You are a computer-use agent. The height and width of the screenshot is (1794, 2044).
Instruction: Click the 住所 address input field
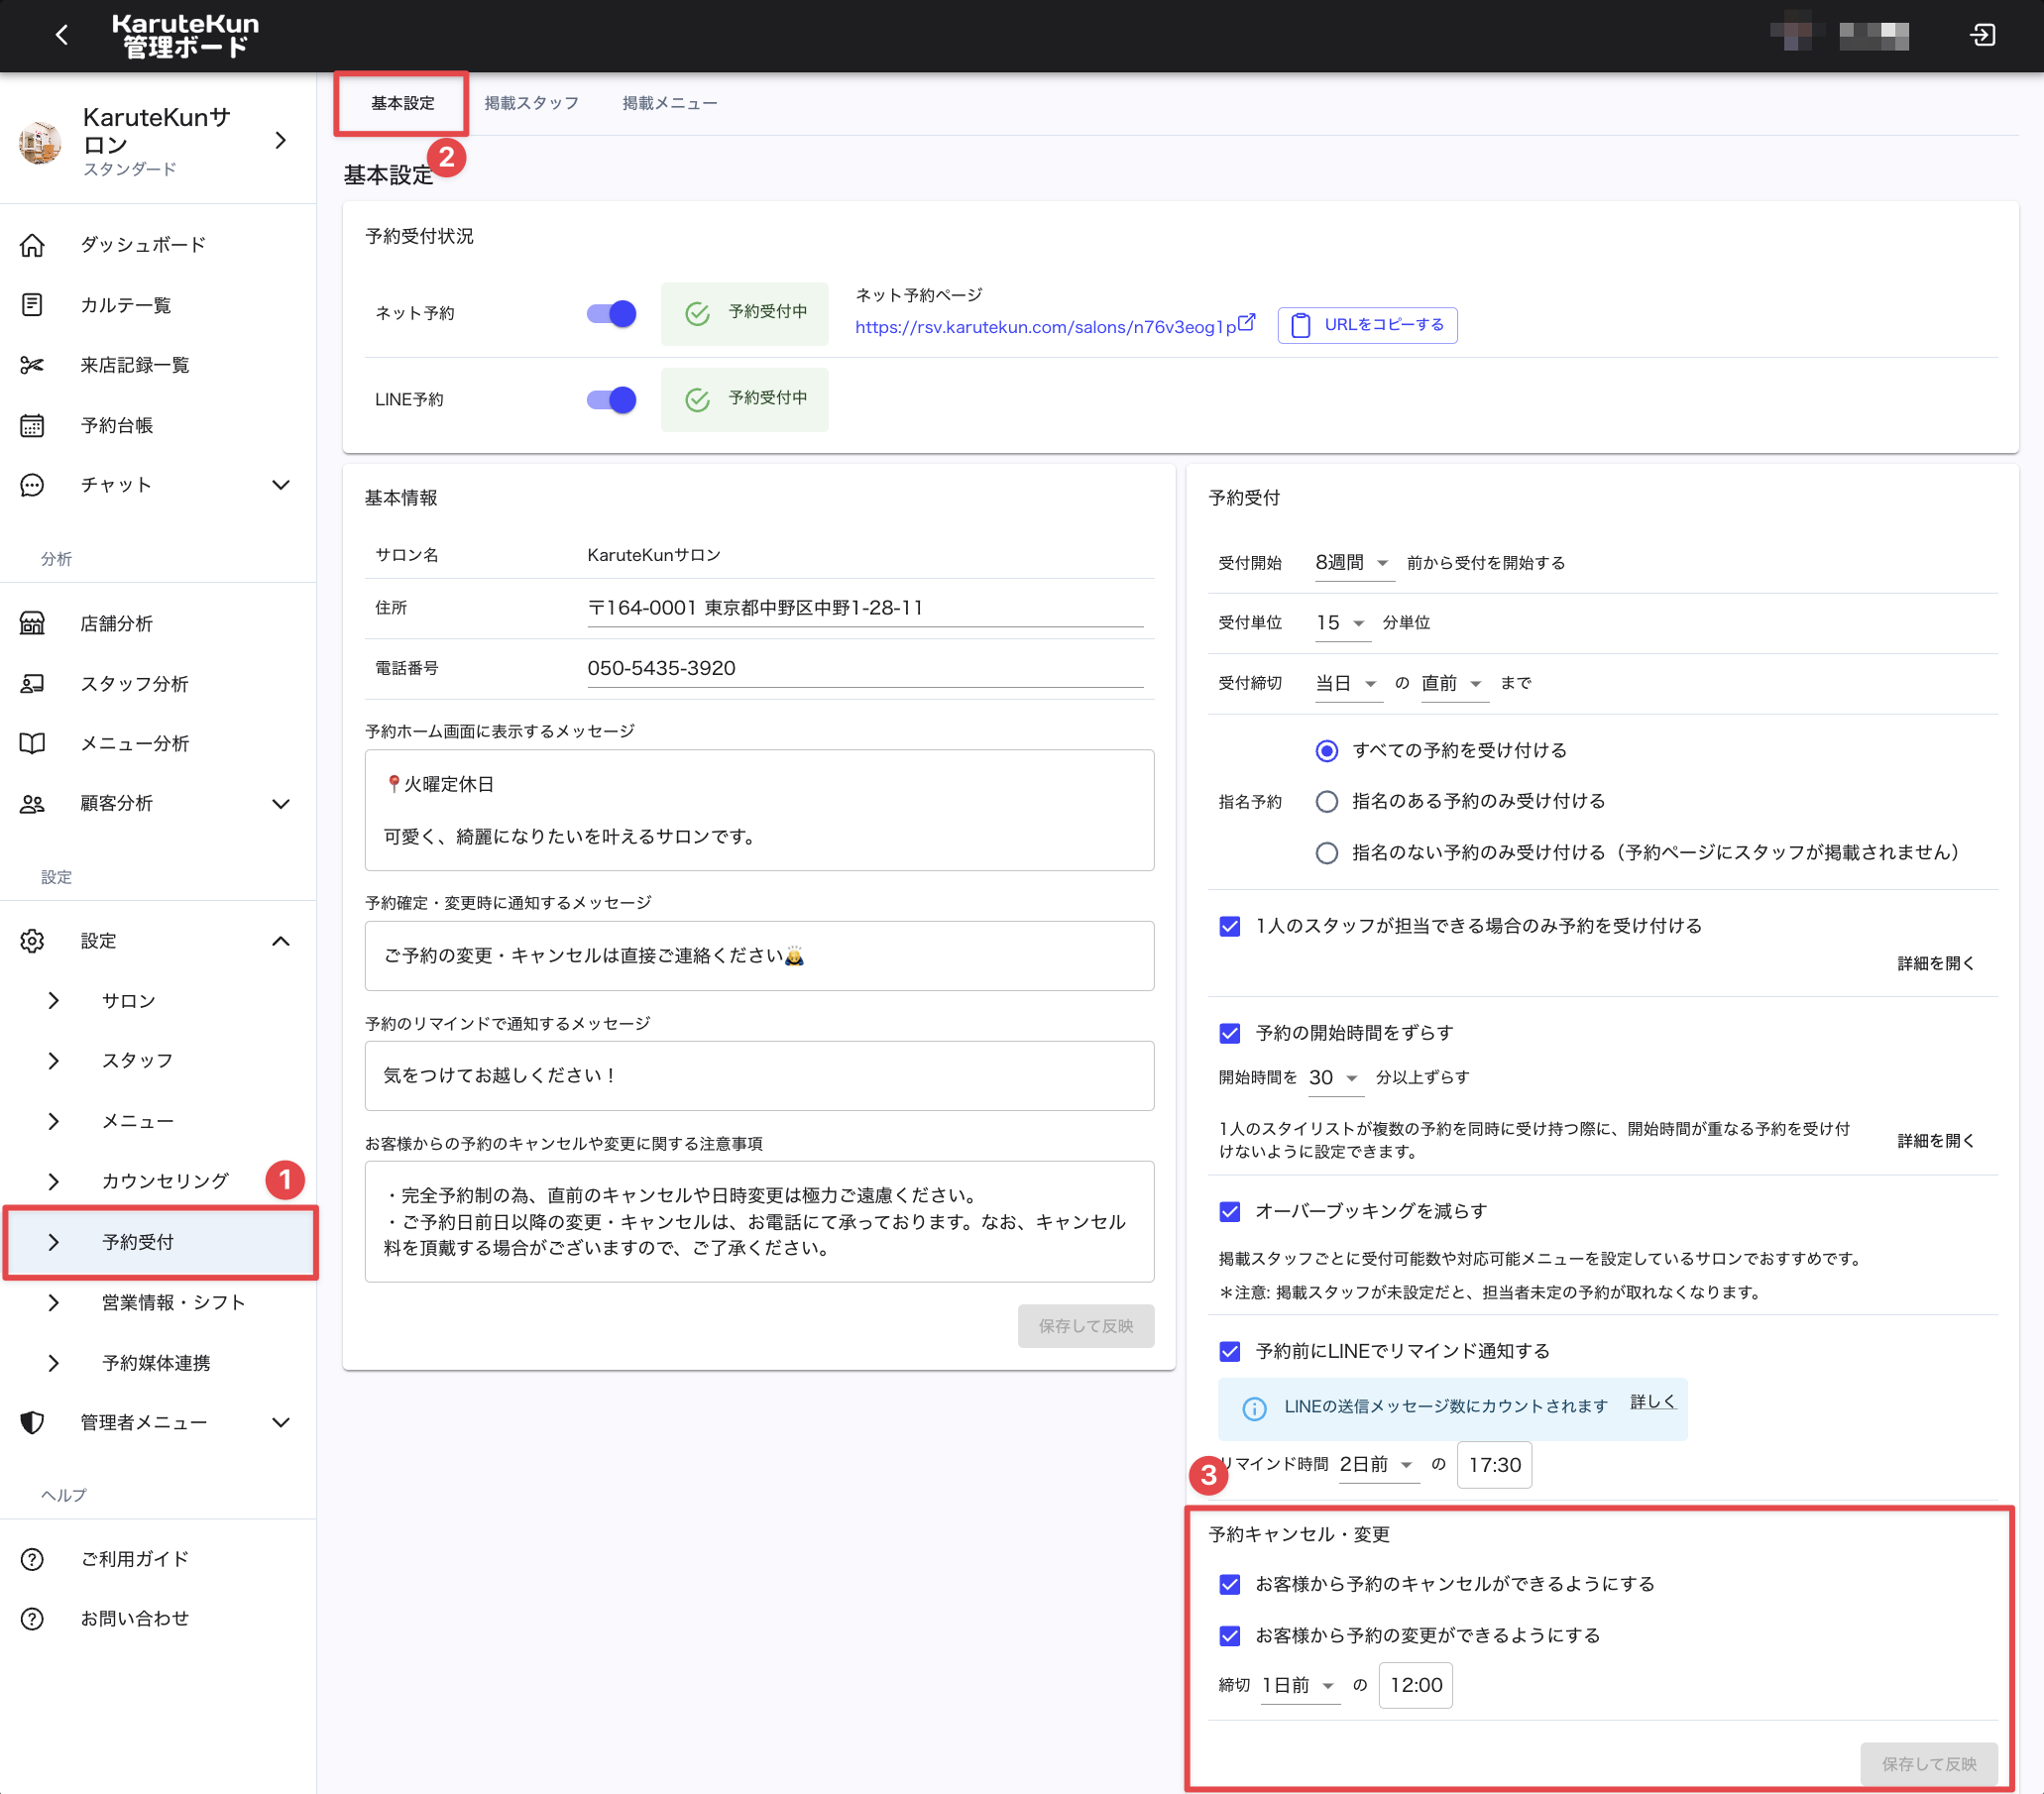(x=865, y=608)
